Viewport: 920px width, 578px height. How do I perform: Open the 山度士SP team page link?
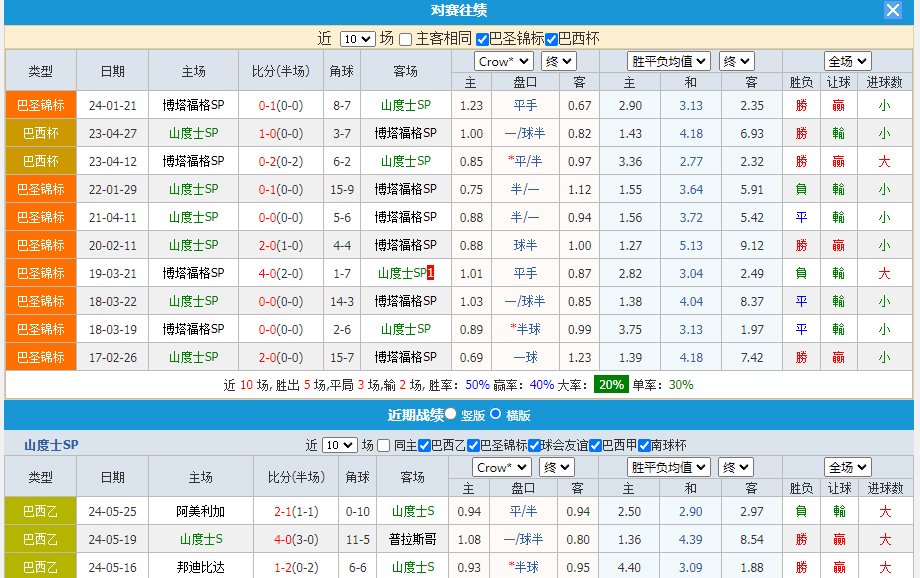(x=407, y=104)
